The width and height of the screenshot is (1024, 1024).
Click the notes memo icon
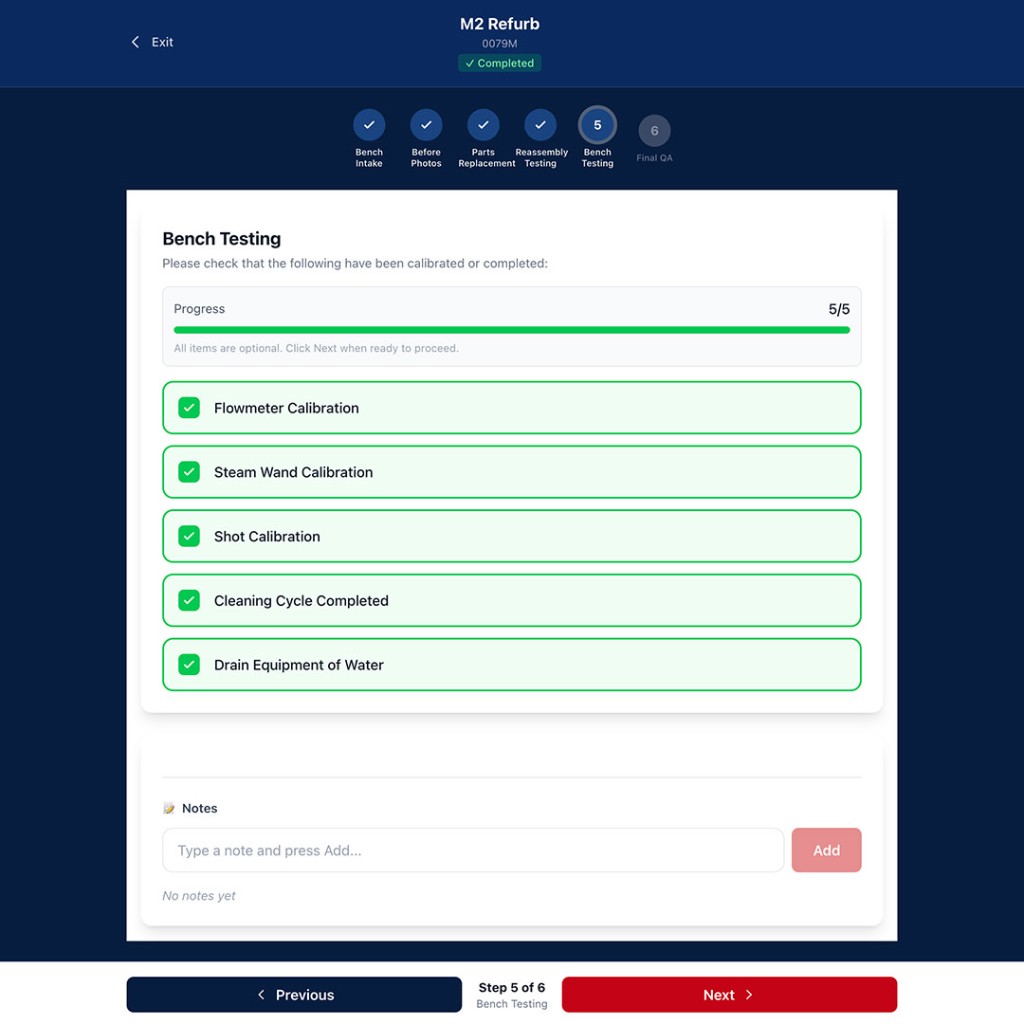point(169,808)
